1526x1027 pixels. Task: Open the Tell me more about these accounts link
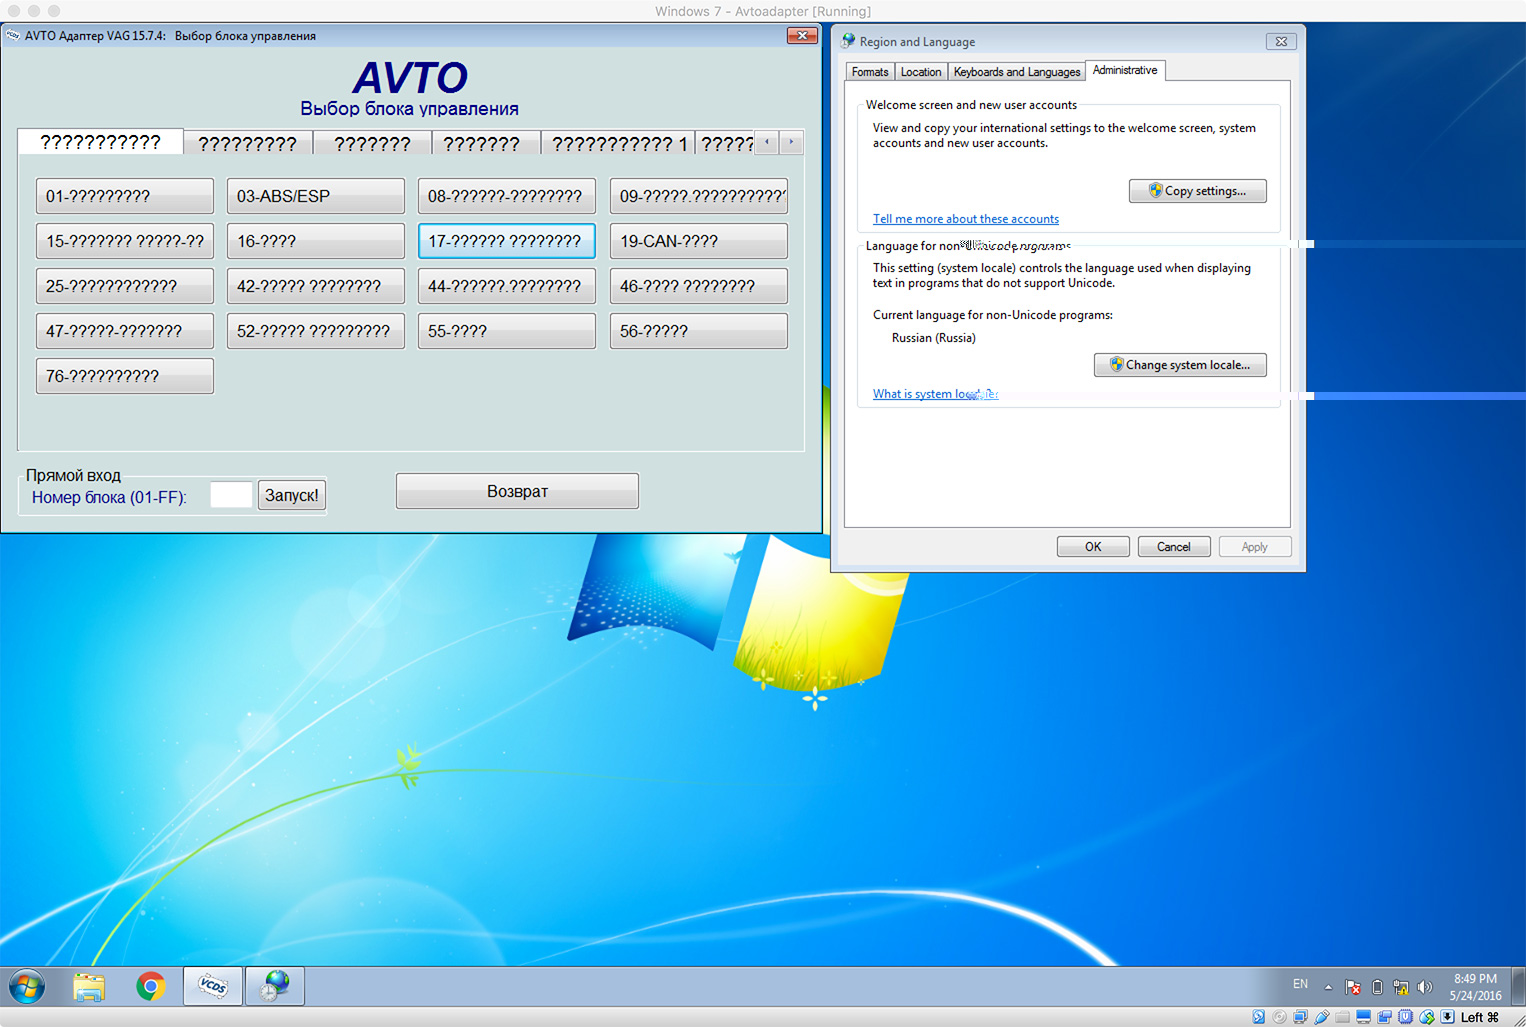click(965, 219)
